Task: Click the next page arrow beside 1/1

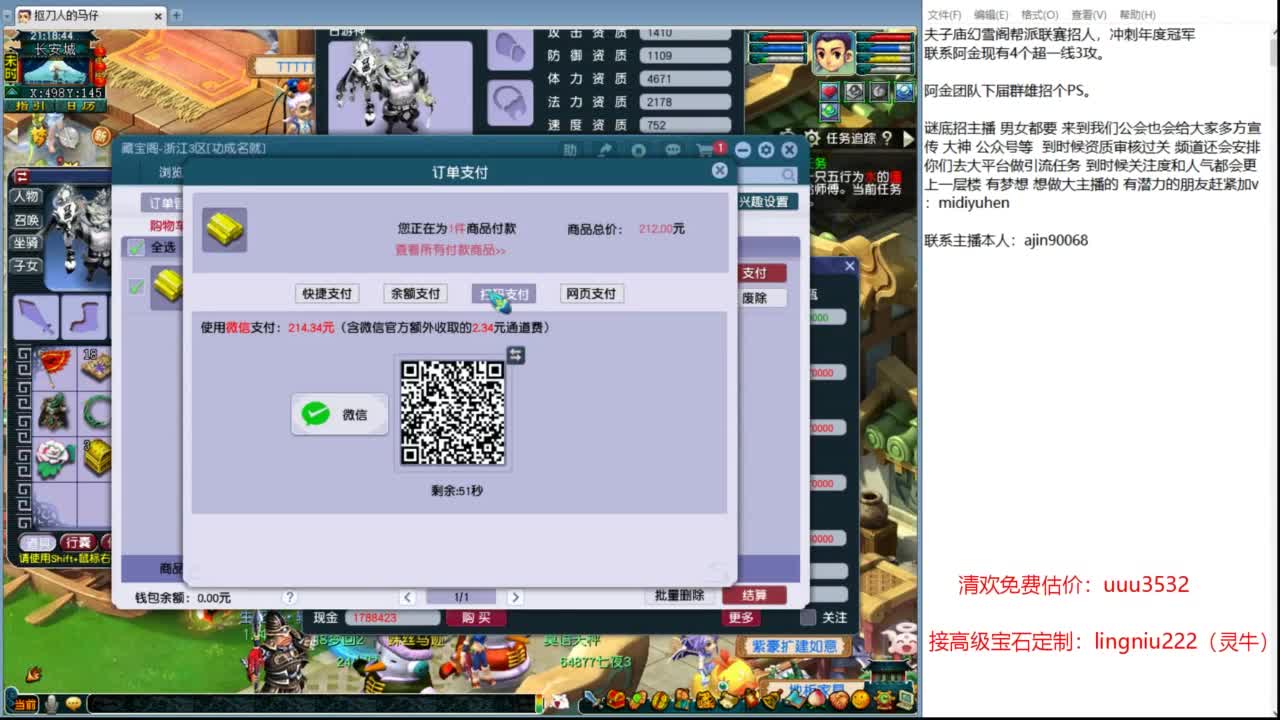Action: [515, 597]
